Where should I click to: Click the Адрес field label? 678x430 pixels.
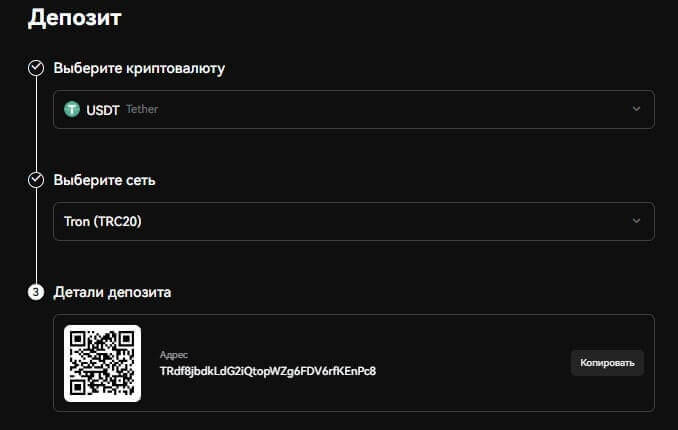173,354
